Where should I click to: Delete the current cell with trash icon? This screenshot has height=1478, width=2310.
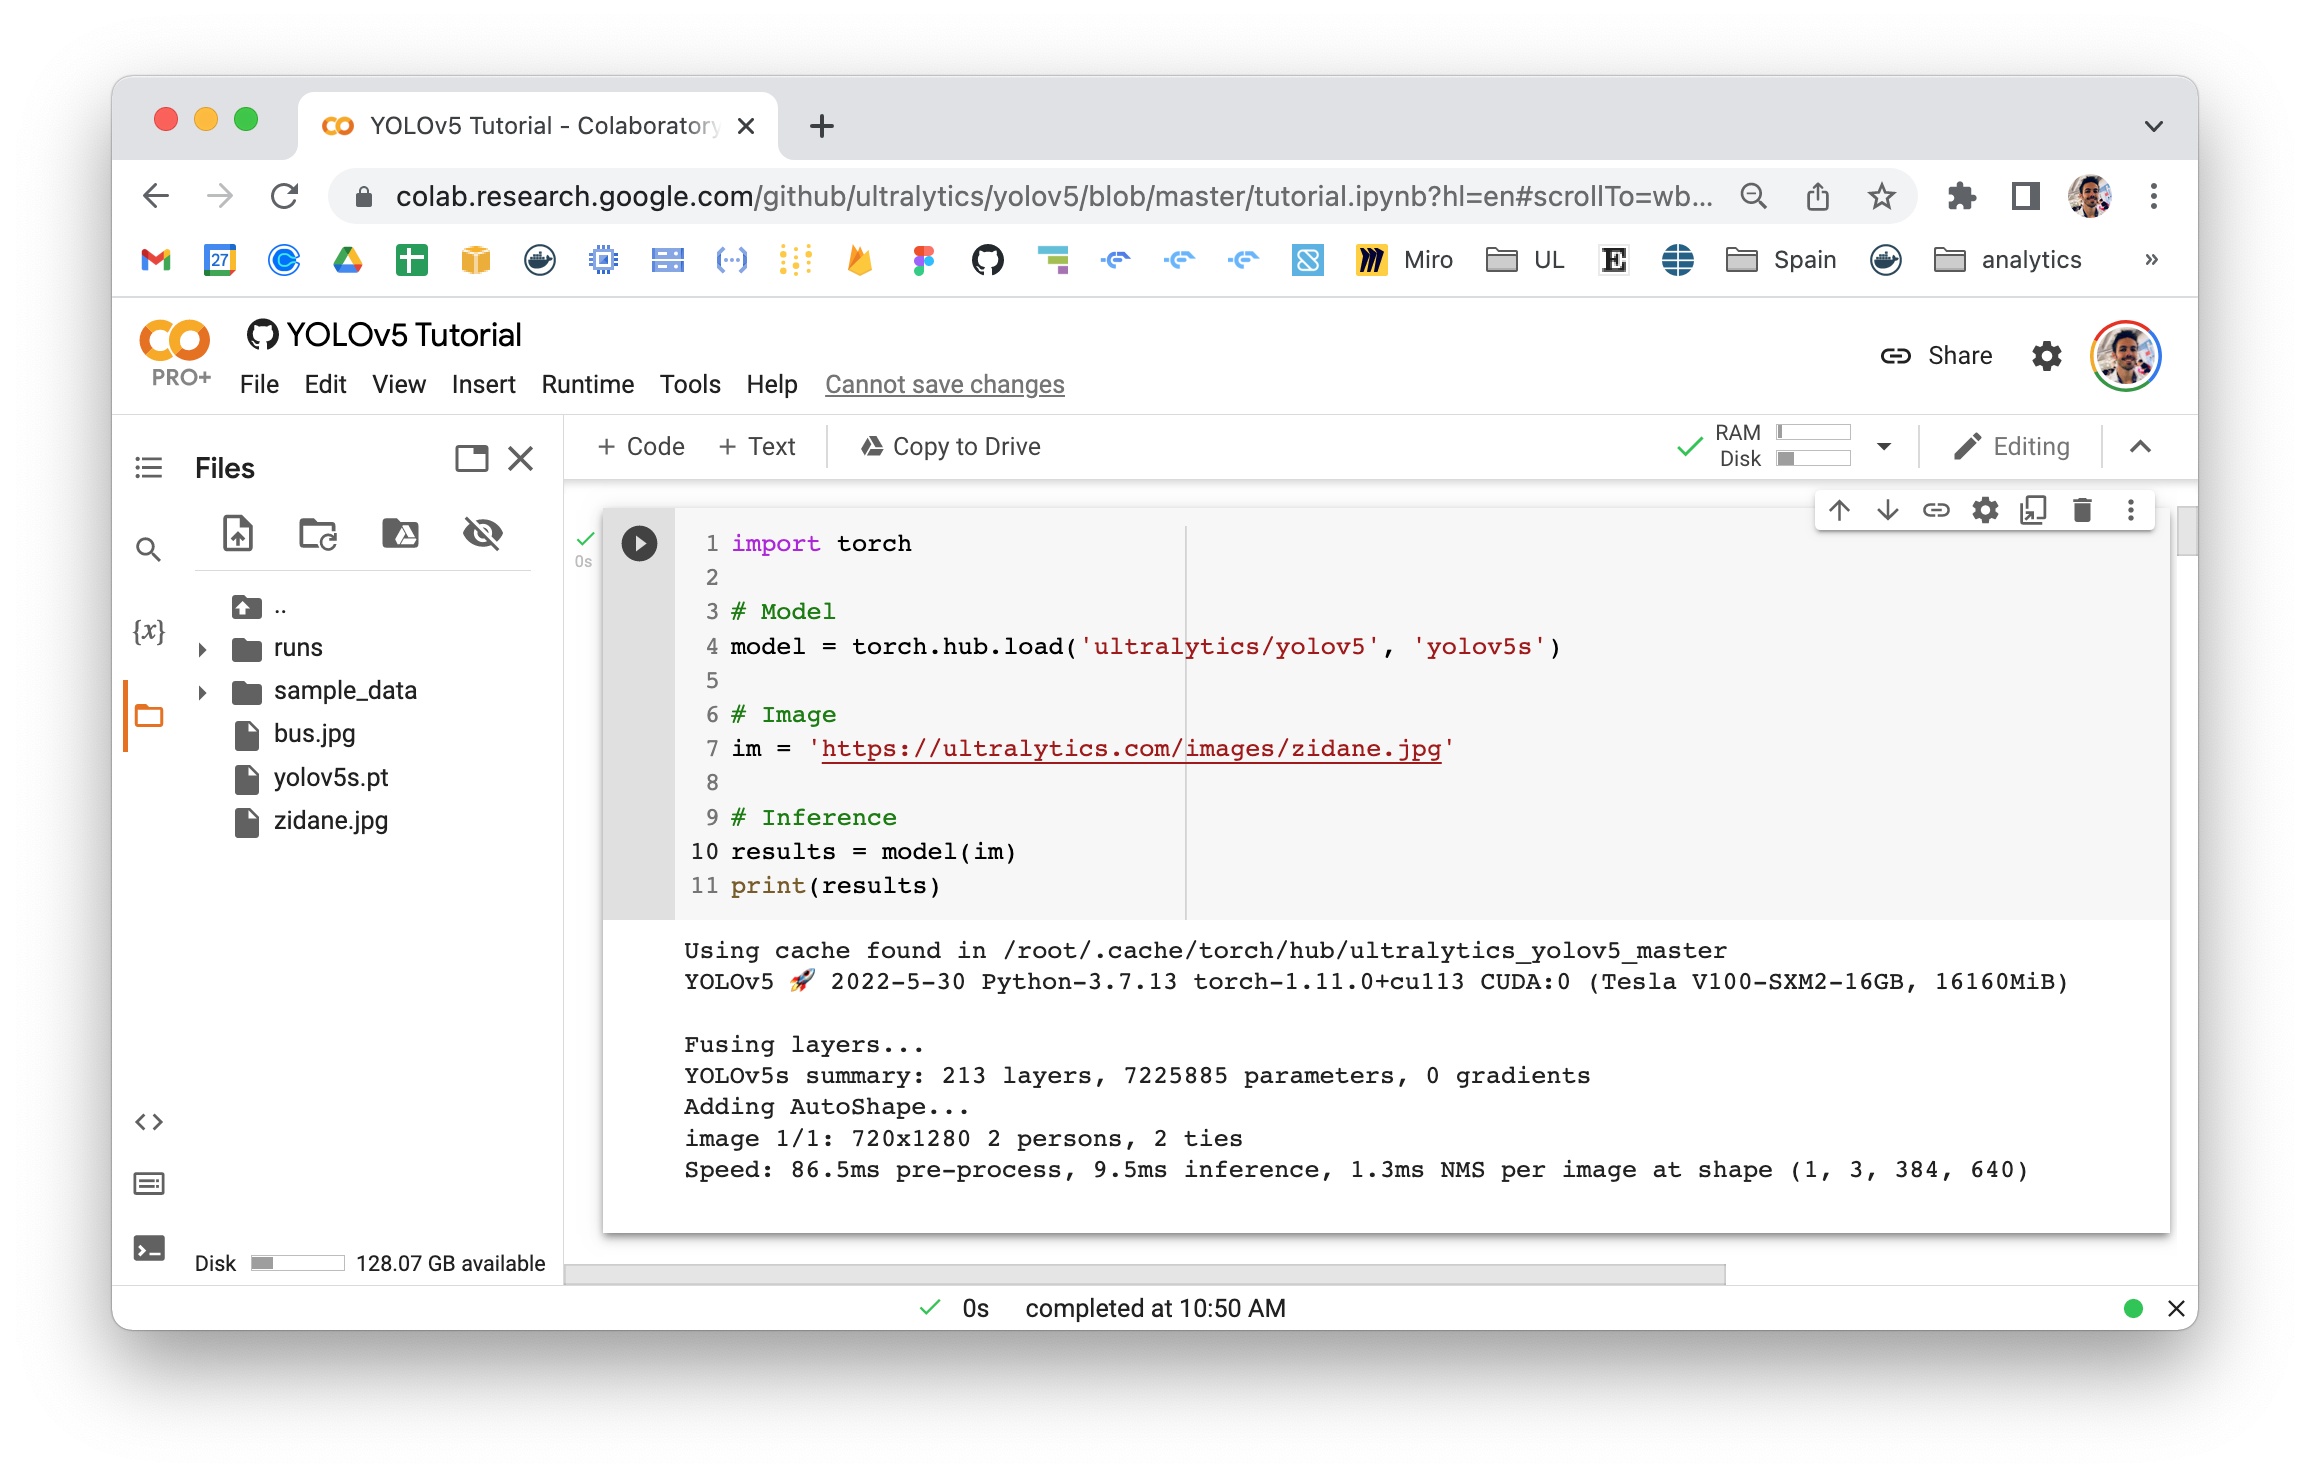(x=2082, y=509)
